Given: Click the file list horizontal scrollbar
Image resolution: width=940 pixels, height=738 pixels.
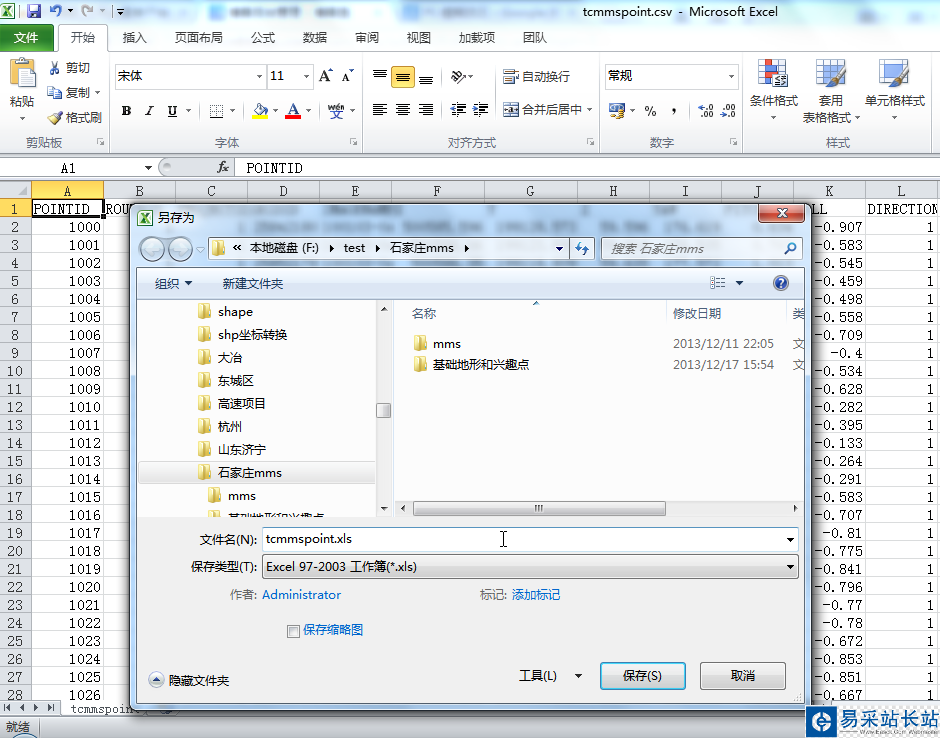Looking at the screenshot, I should (539, 508).
